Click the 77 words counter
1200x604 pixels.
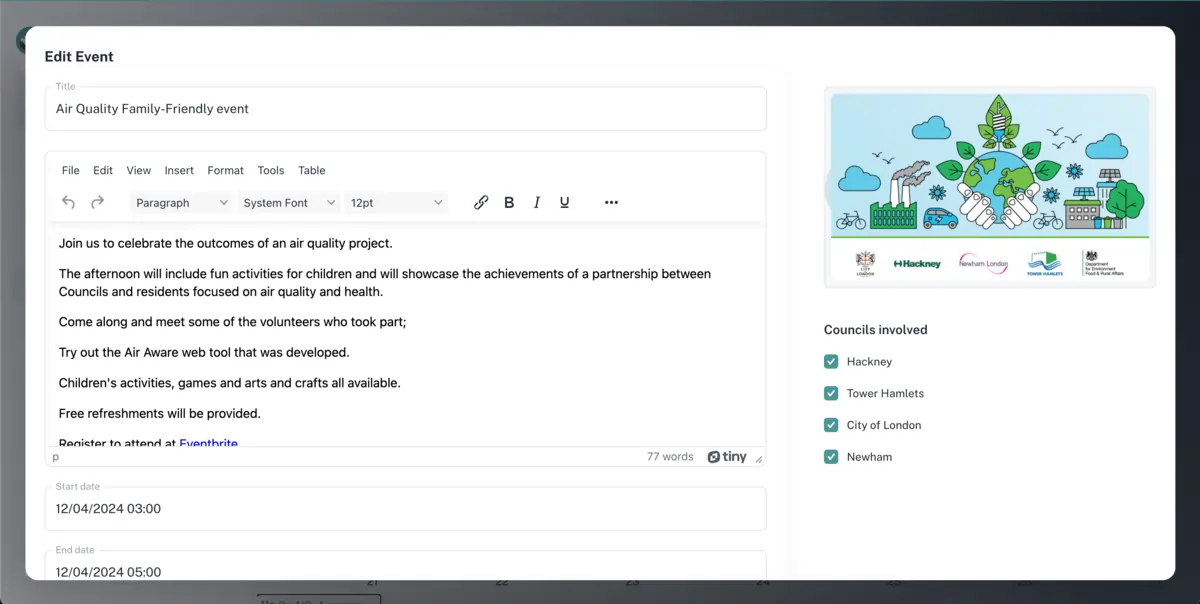[x=670, y=456]
